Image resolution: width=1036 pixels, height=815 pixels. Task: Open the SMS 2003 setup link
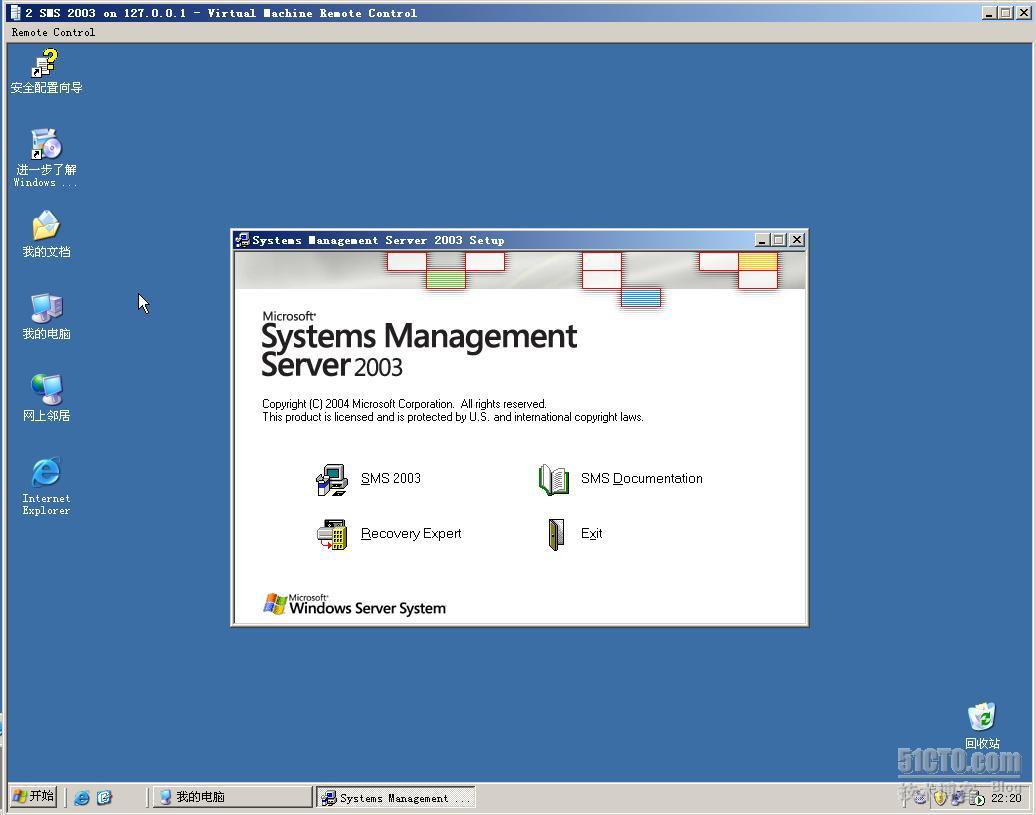point(390,479)
